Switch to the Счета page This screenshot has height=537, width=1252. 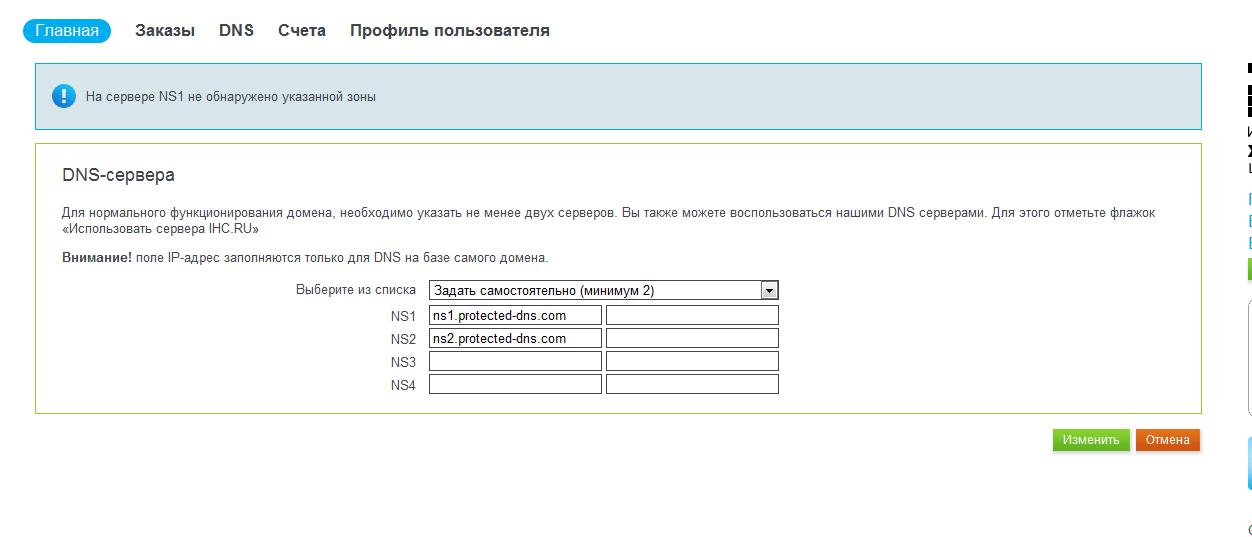[x=302, y=30]
